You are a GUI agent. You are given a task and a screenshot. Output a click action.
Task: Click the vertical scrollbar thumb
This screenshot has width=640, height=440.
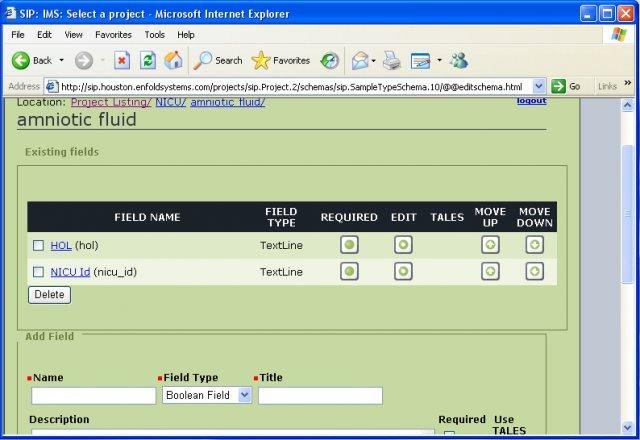click(x=627, y=213)
